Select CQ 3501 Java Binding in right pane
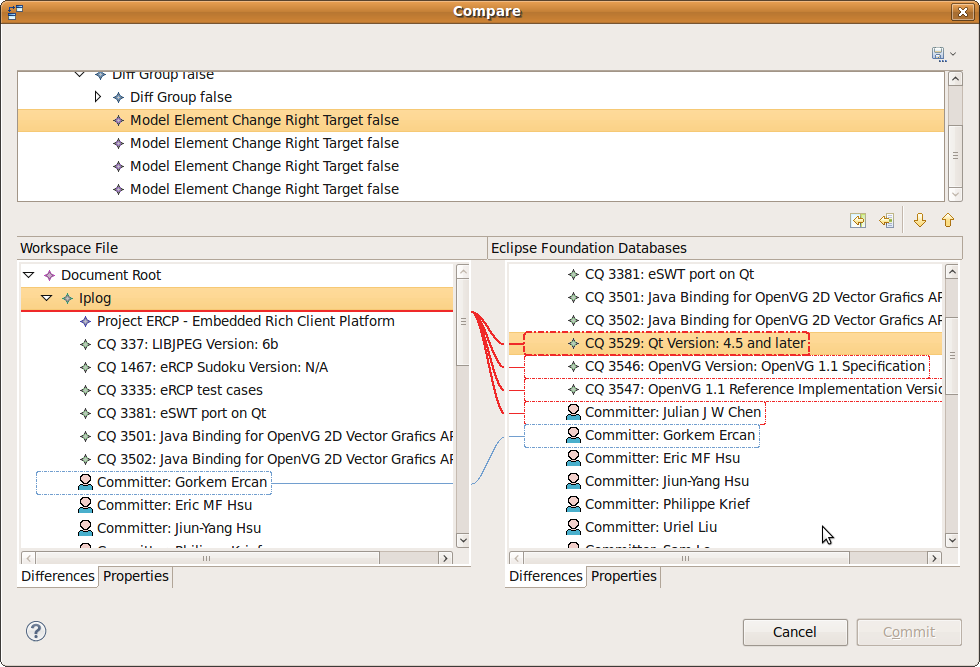Viewport: 980px width, 667px height. tap(763, 298)
